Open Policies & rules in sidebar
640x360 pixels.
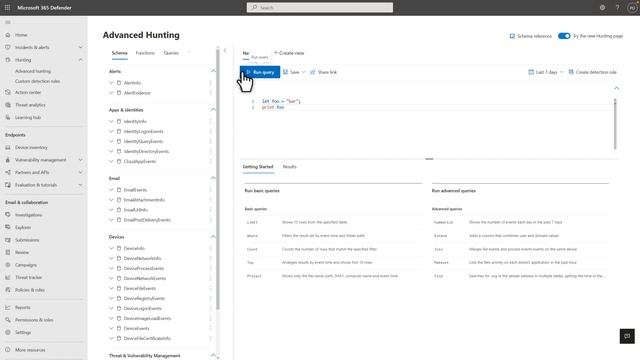[x=30, y=290]
